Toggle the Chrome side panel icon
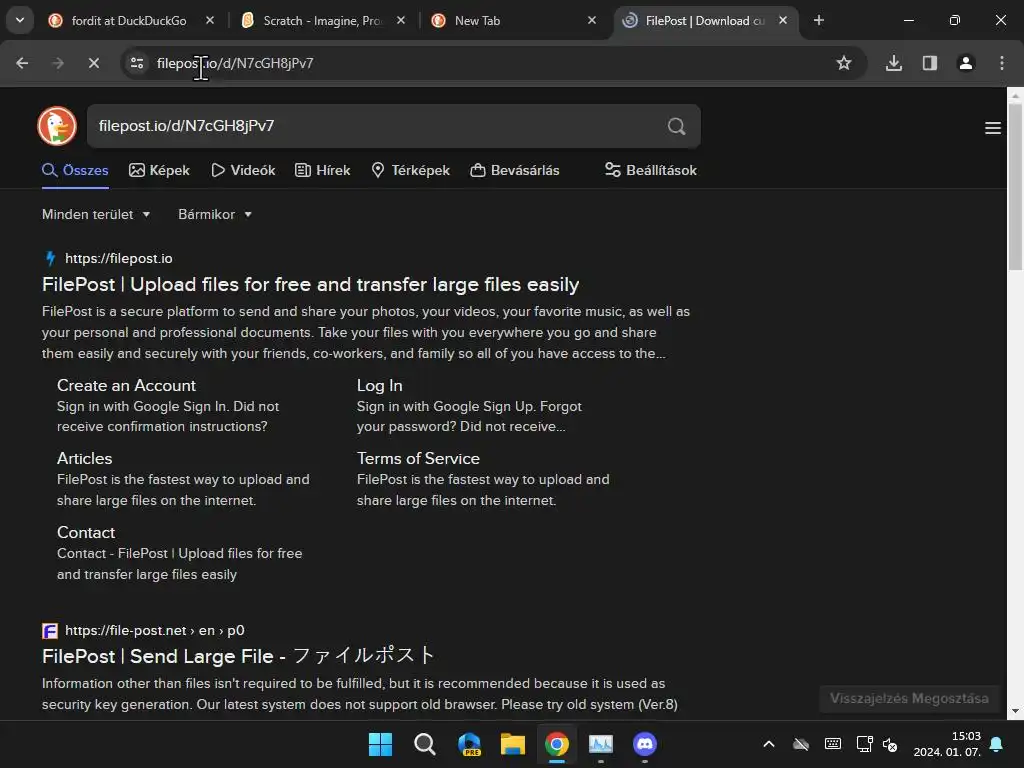The width and height of the screenshot is (1024, 768). (930, 63)
